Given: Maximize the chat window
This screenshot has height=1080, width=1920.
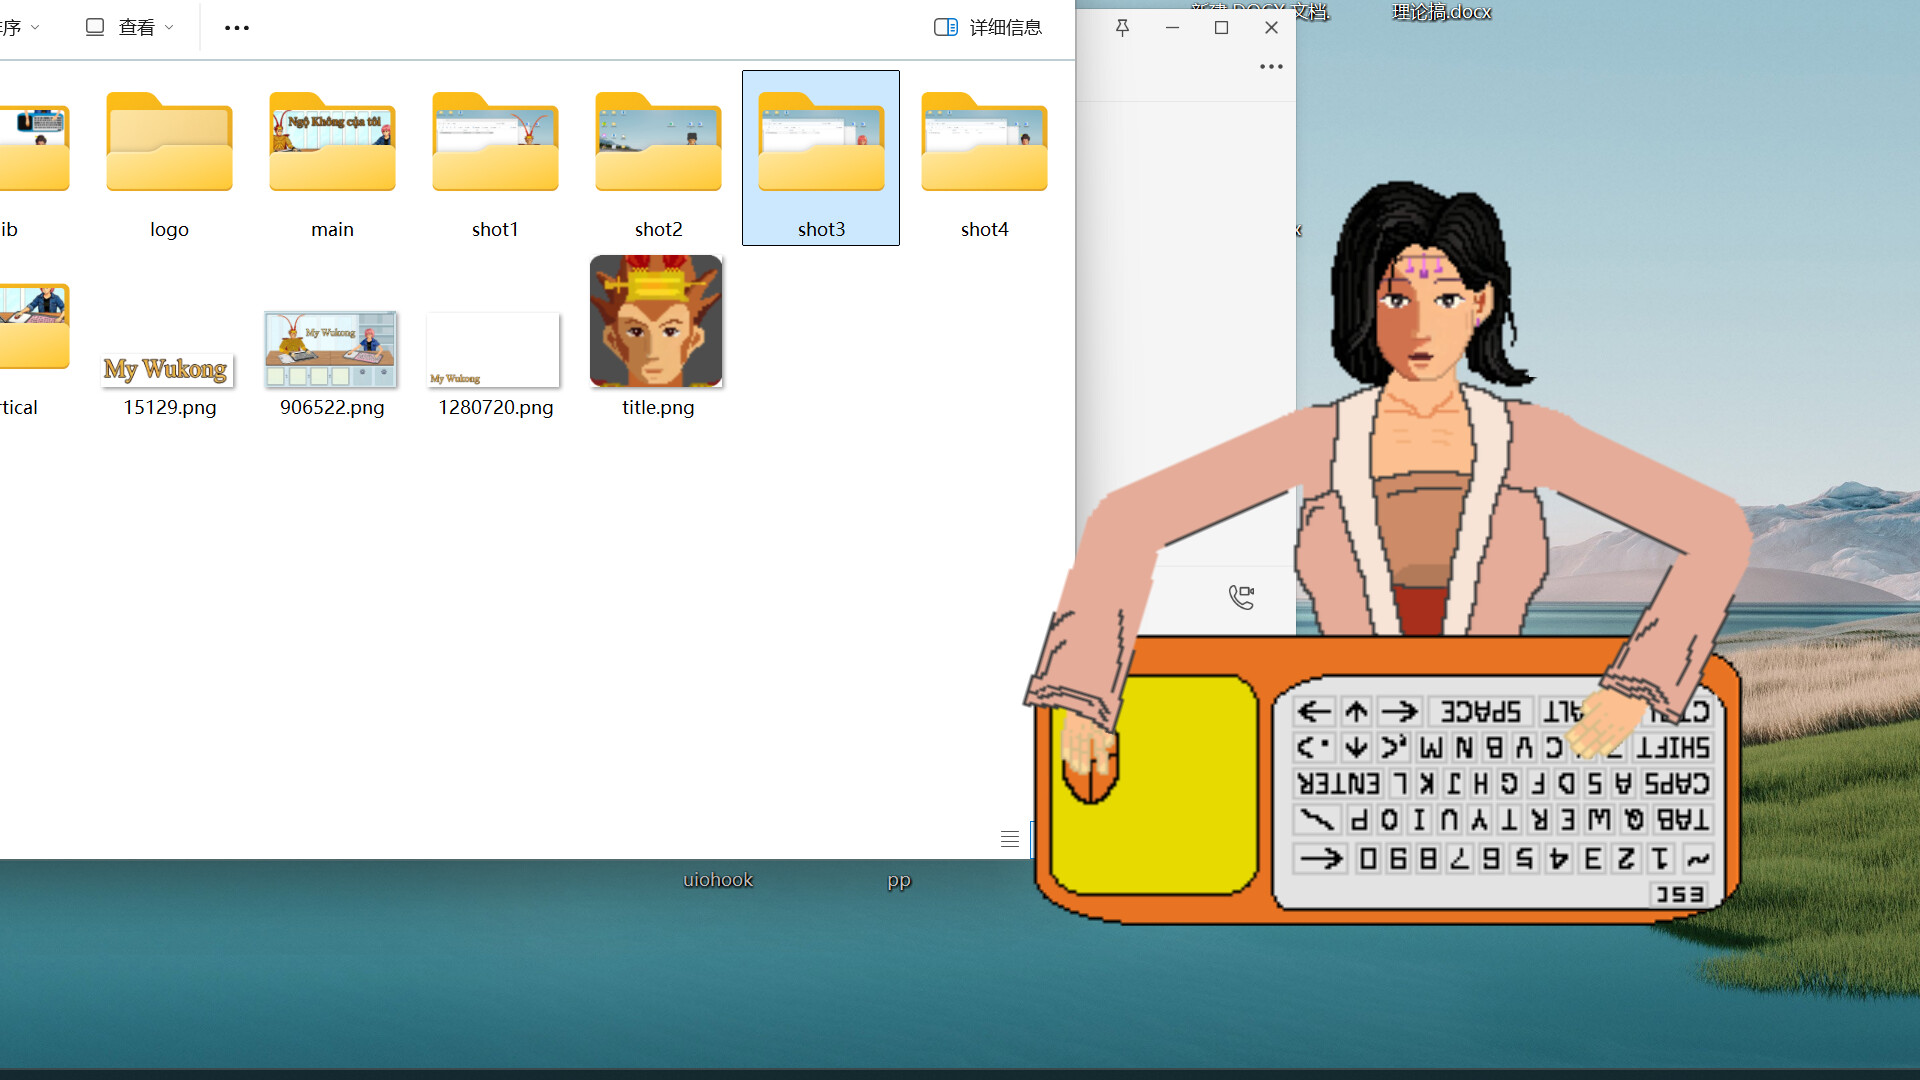Looking at the screenshot, I should click(1221, 27).
